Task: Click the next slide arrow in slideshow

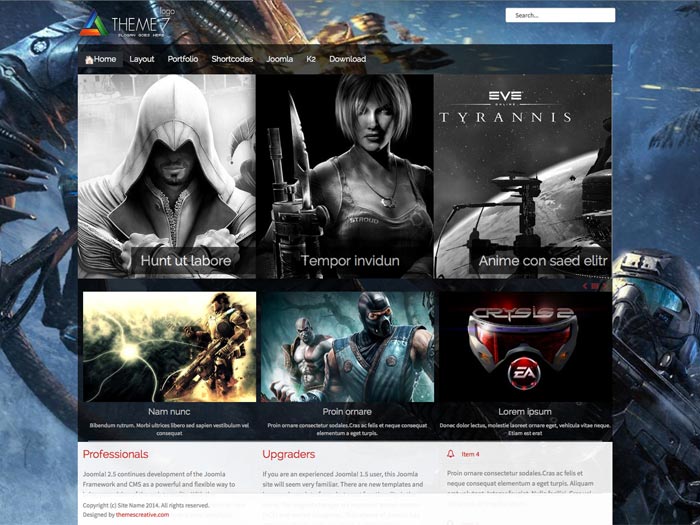Action: (x=605, y=286)
